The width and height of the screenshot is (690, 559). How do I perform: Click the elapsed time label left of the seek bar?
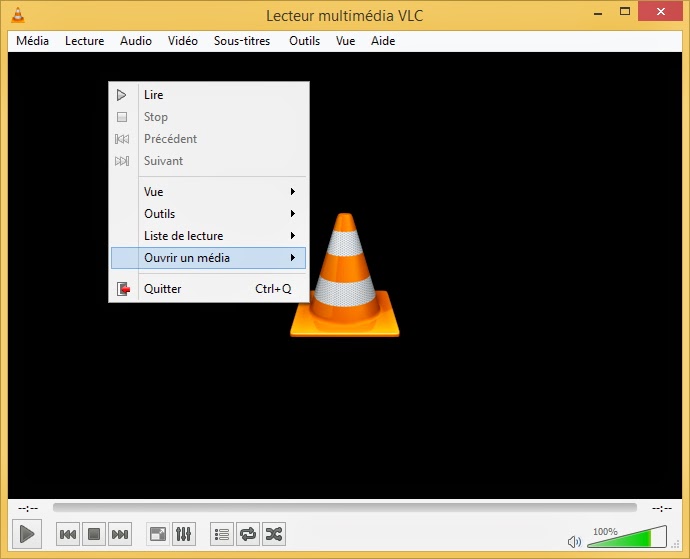[x=28, y=508]
